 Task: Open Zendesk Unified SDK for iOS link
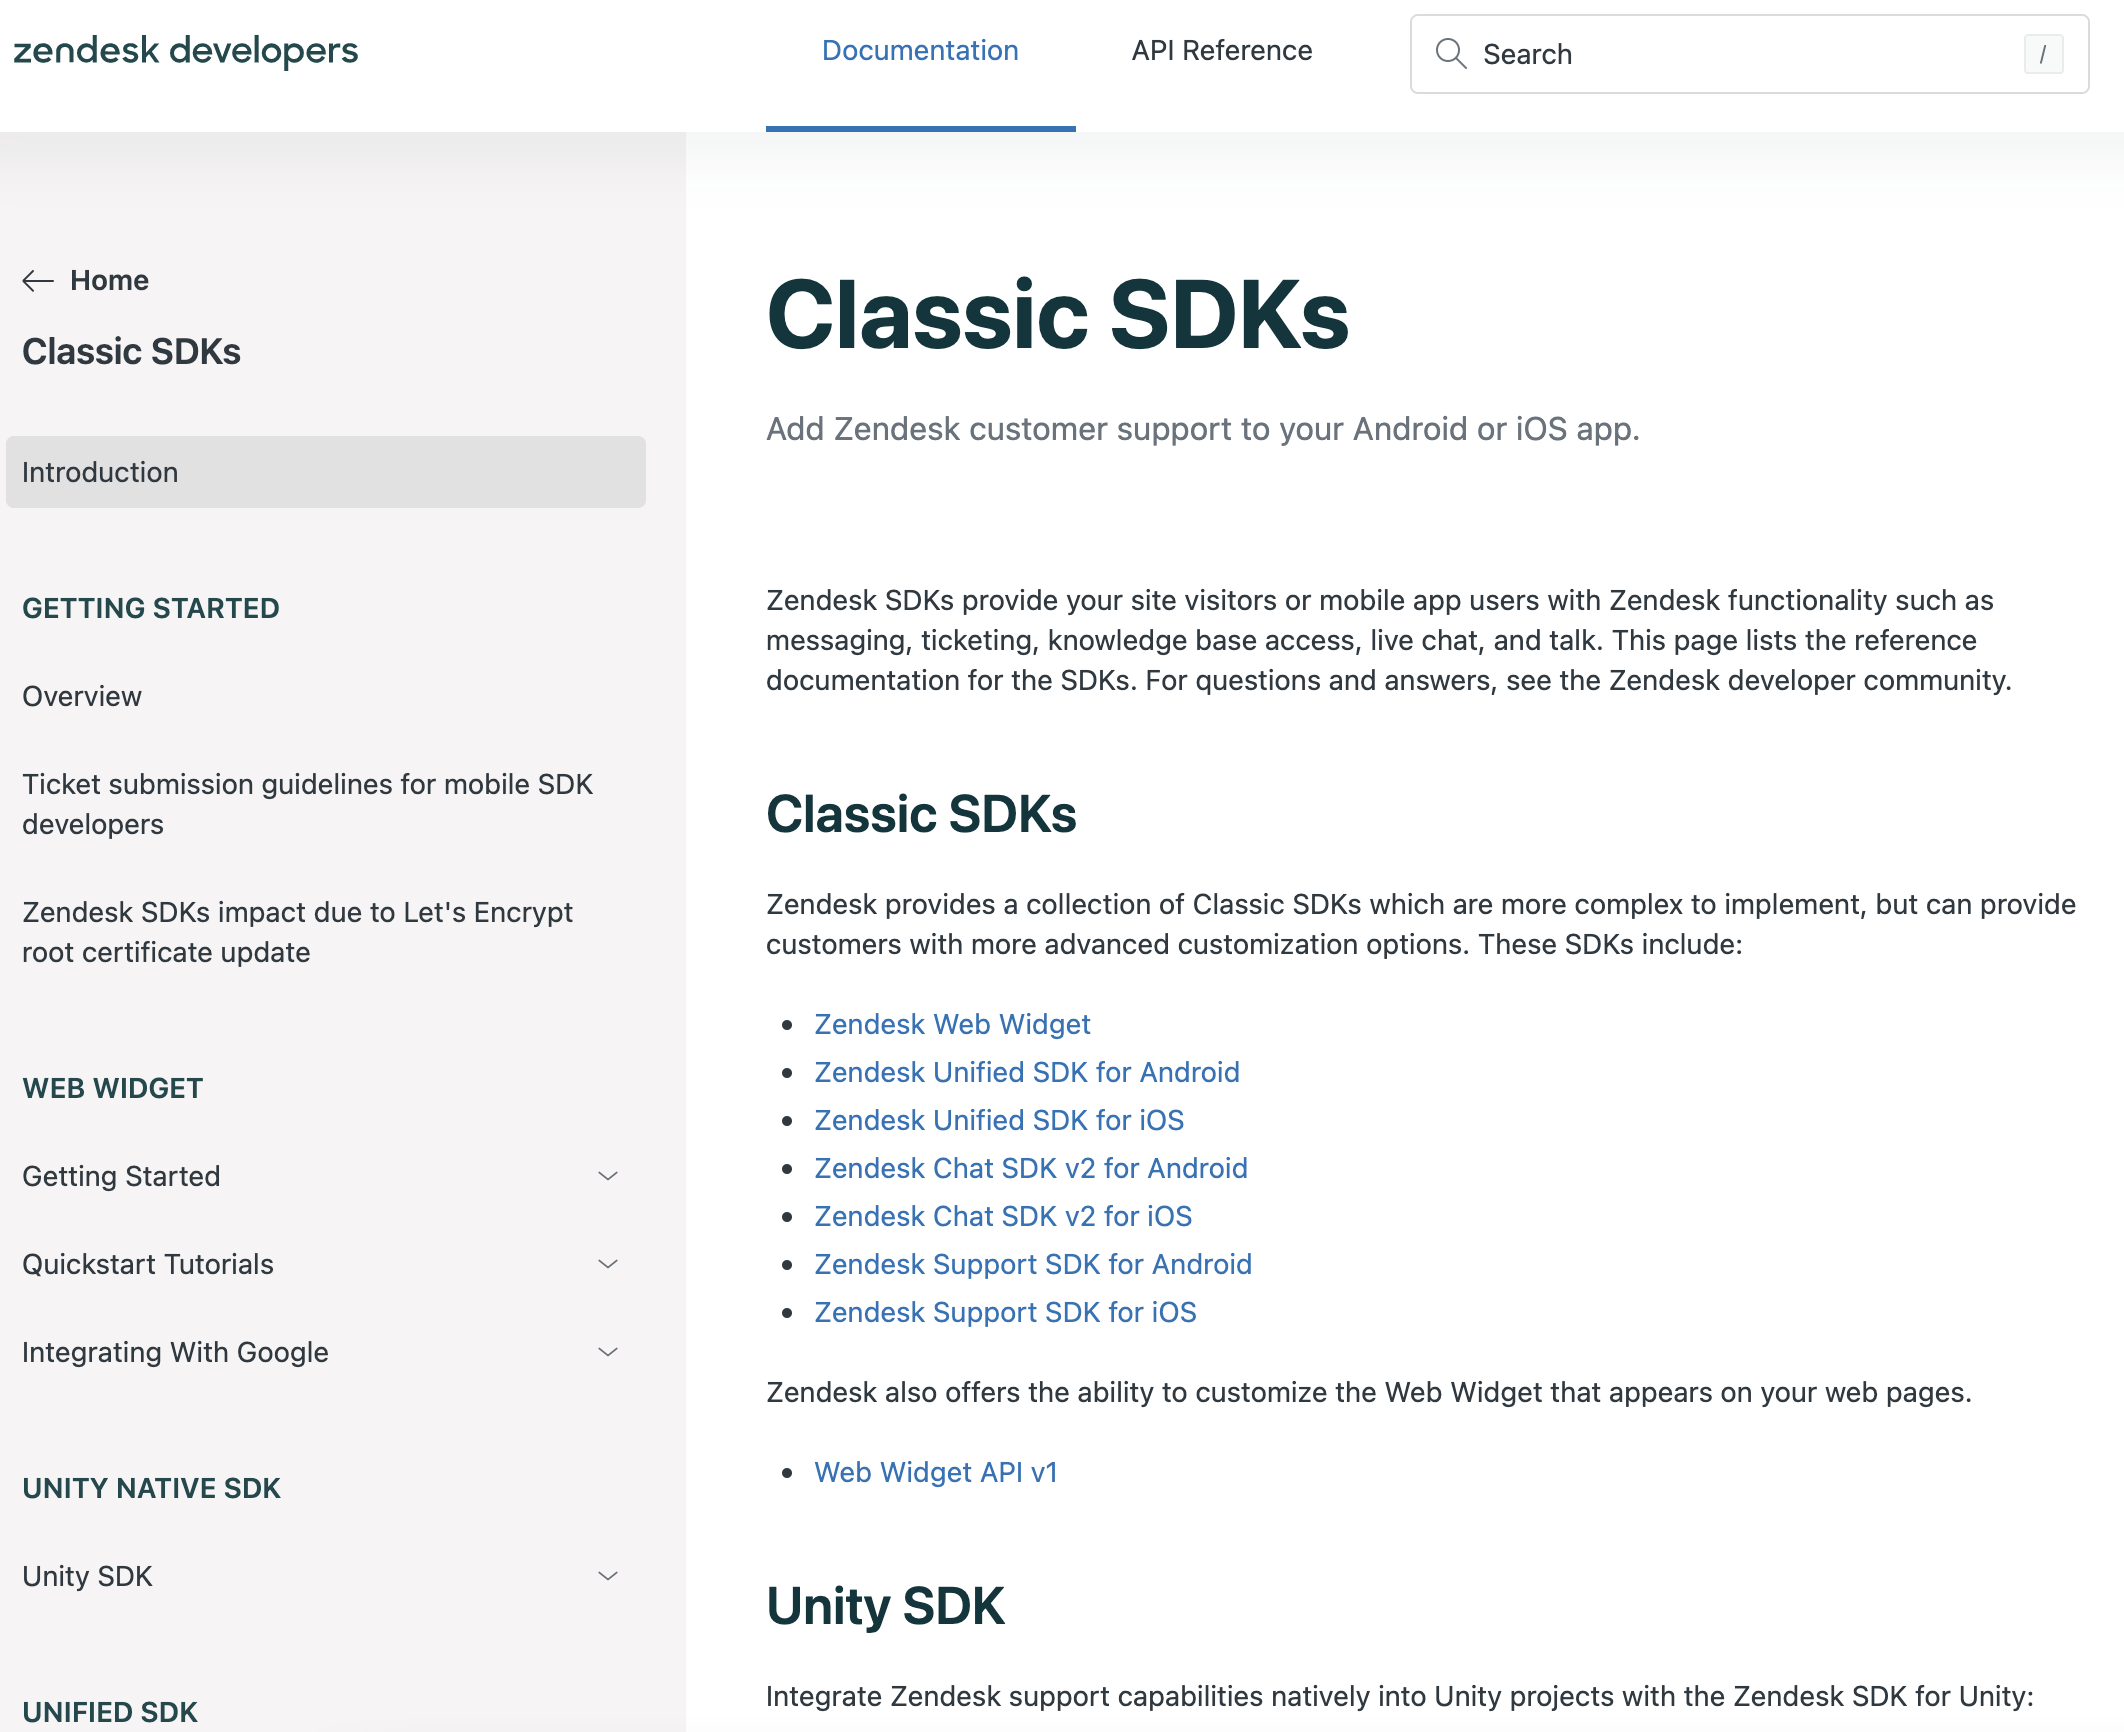point(999,1120)
